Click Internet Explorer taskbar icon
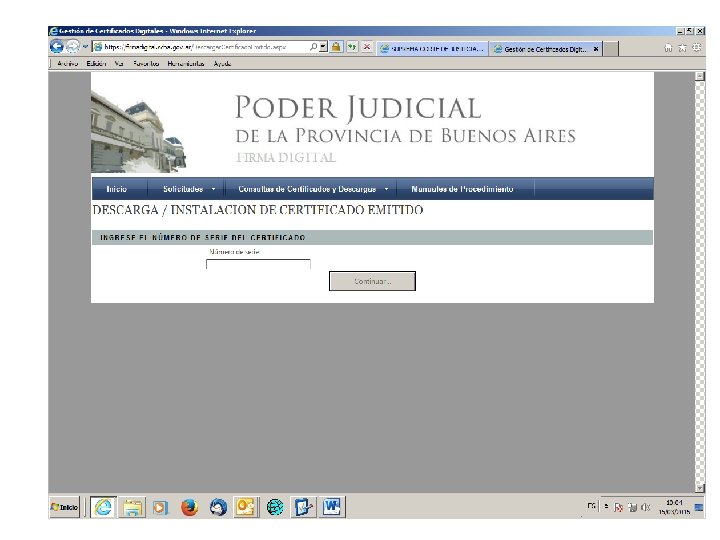The image size is (720, 540). click(x=103, y=507)
